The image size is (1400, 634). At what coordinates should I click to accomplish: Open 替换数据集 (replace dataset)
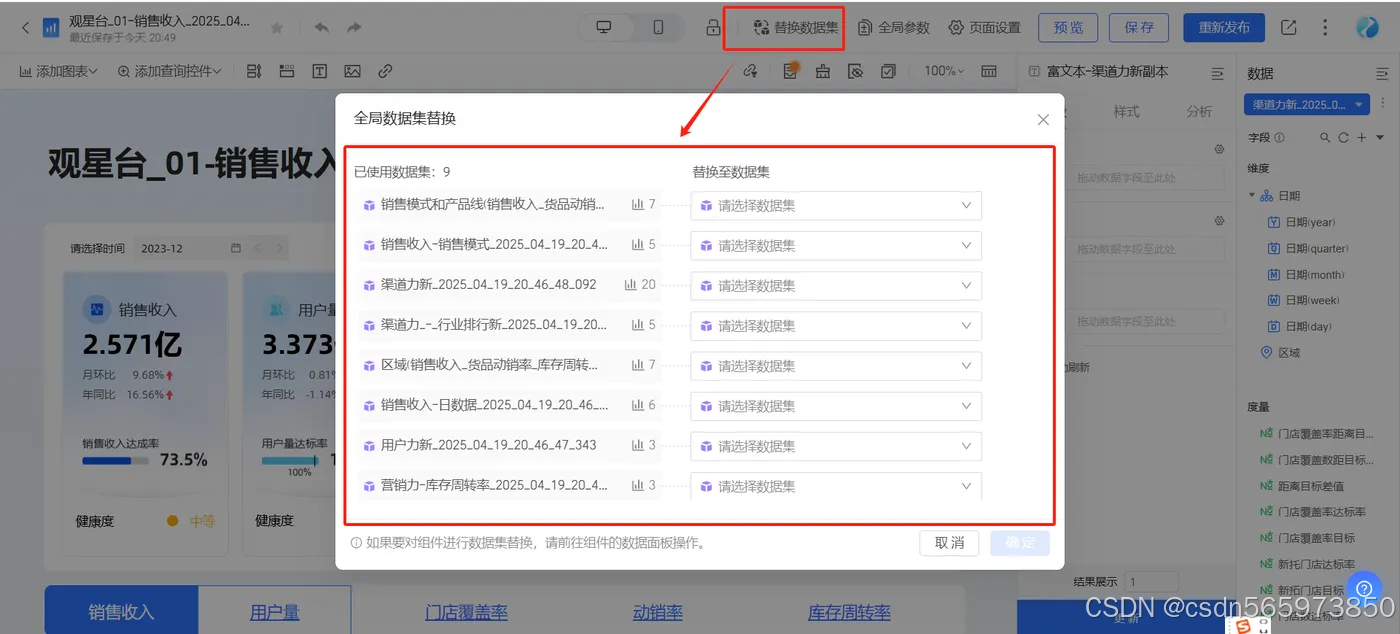[x=796, y=28]
